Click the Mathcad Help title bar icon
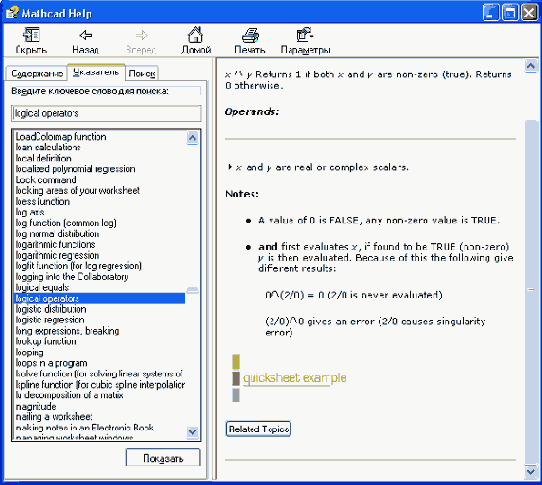542x485 pixels. click(x=12, y=12)
